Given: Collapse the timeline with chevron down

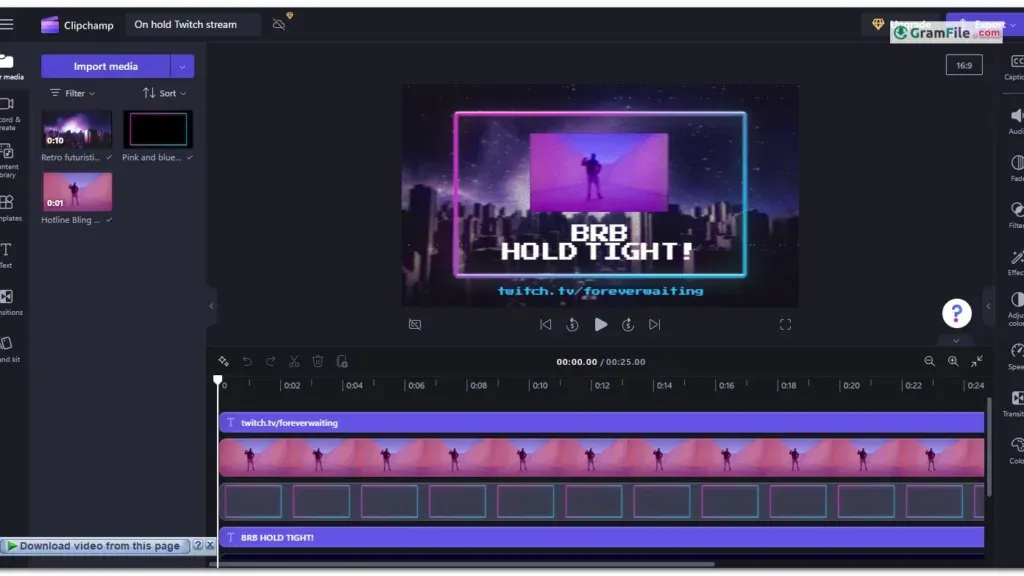Looking at the screenshot, I should (x=956, y=340).
